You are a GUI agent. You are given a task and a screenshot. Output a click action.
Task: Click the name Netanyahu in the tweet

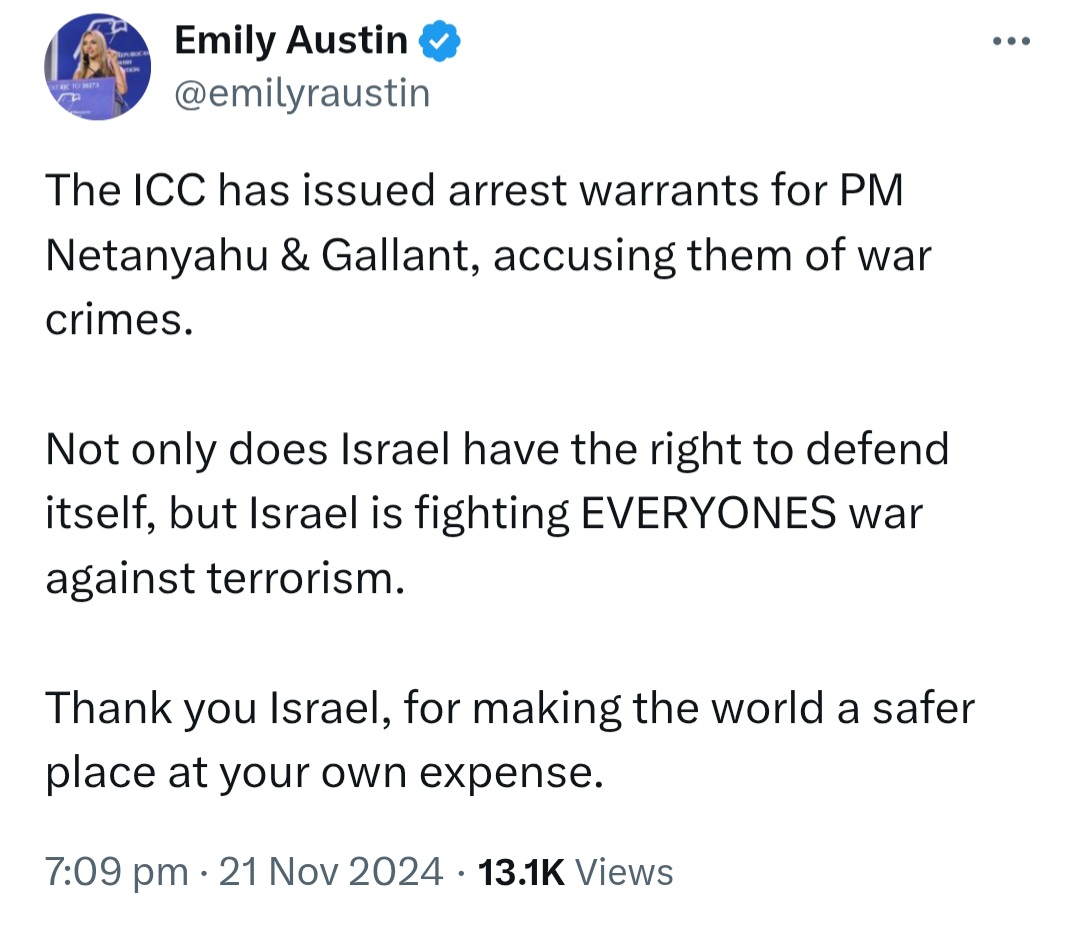[x=156, y=255]
